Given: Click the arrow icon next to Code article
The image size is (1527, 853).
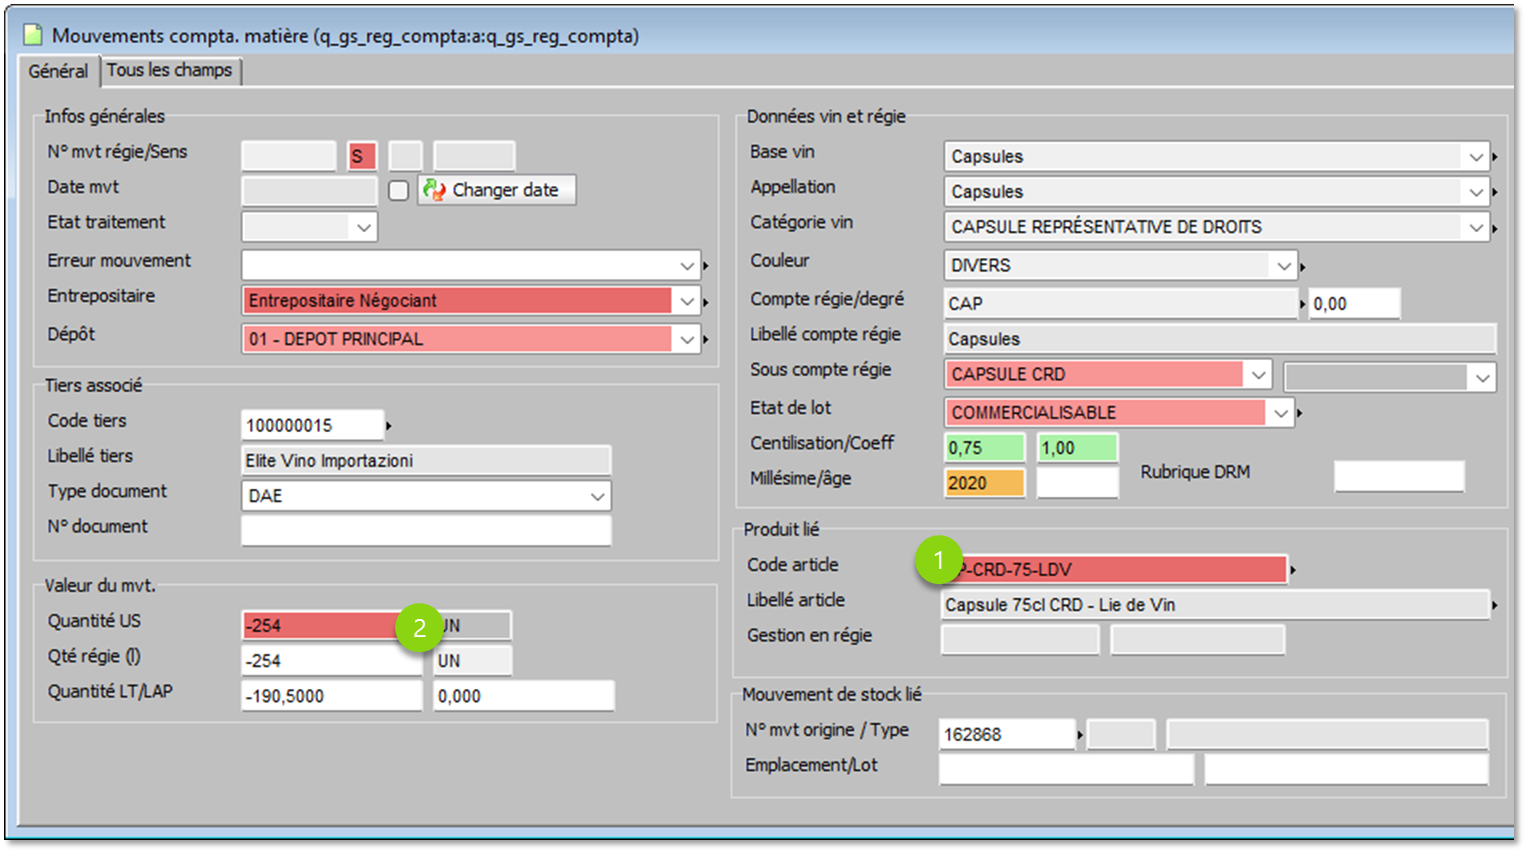Looking at the screenshot, I should (x=1293, y=570).
